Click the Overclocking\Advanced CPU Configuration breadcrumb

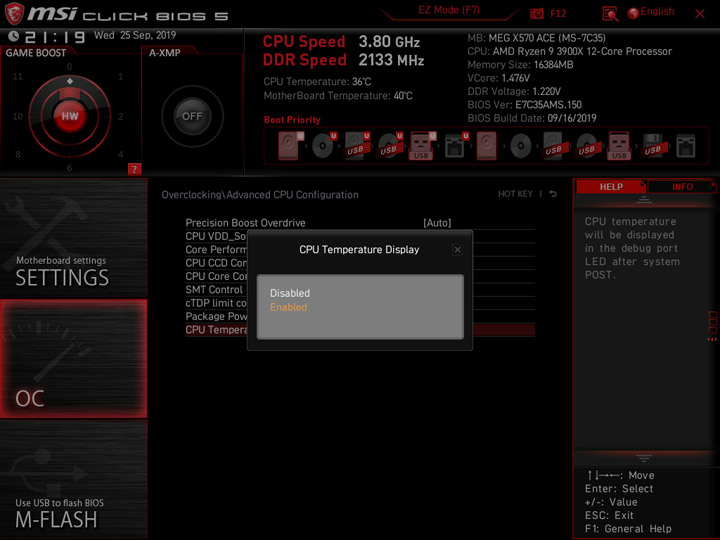point(260,195)
